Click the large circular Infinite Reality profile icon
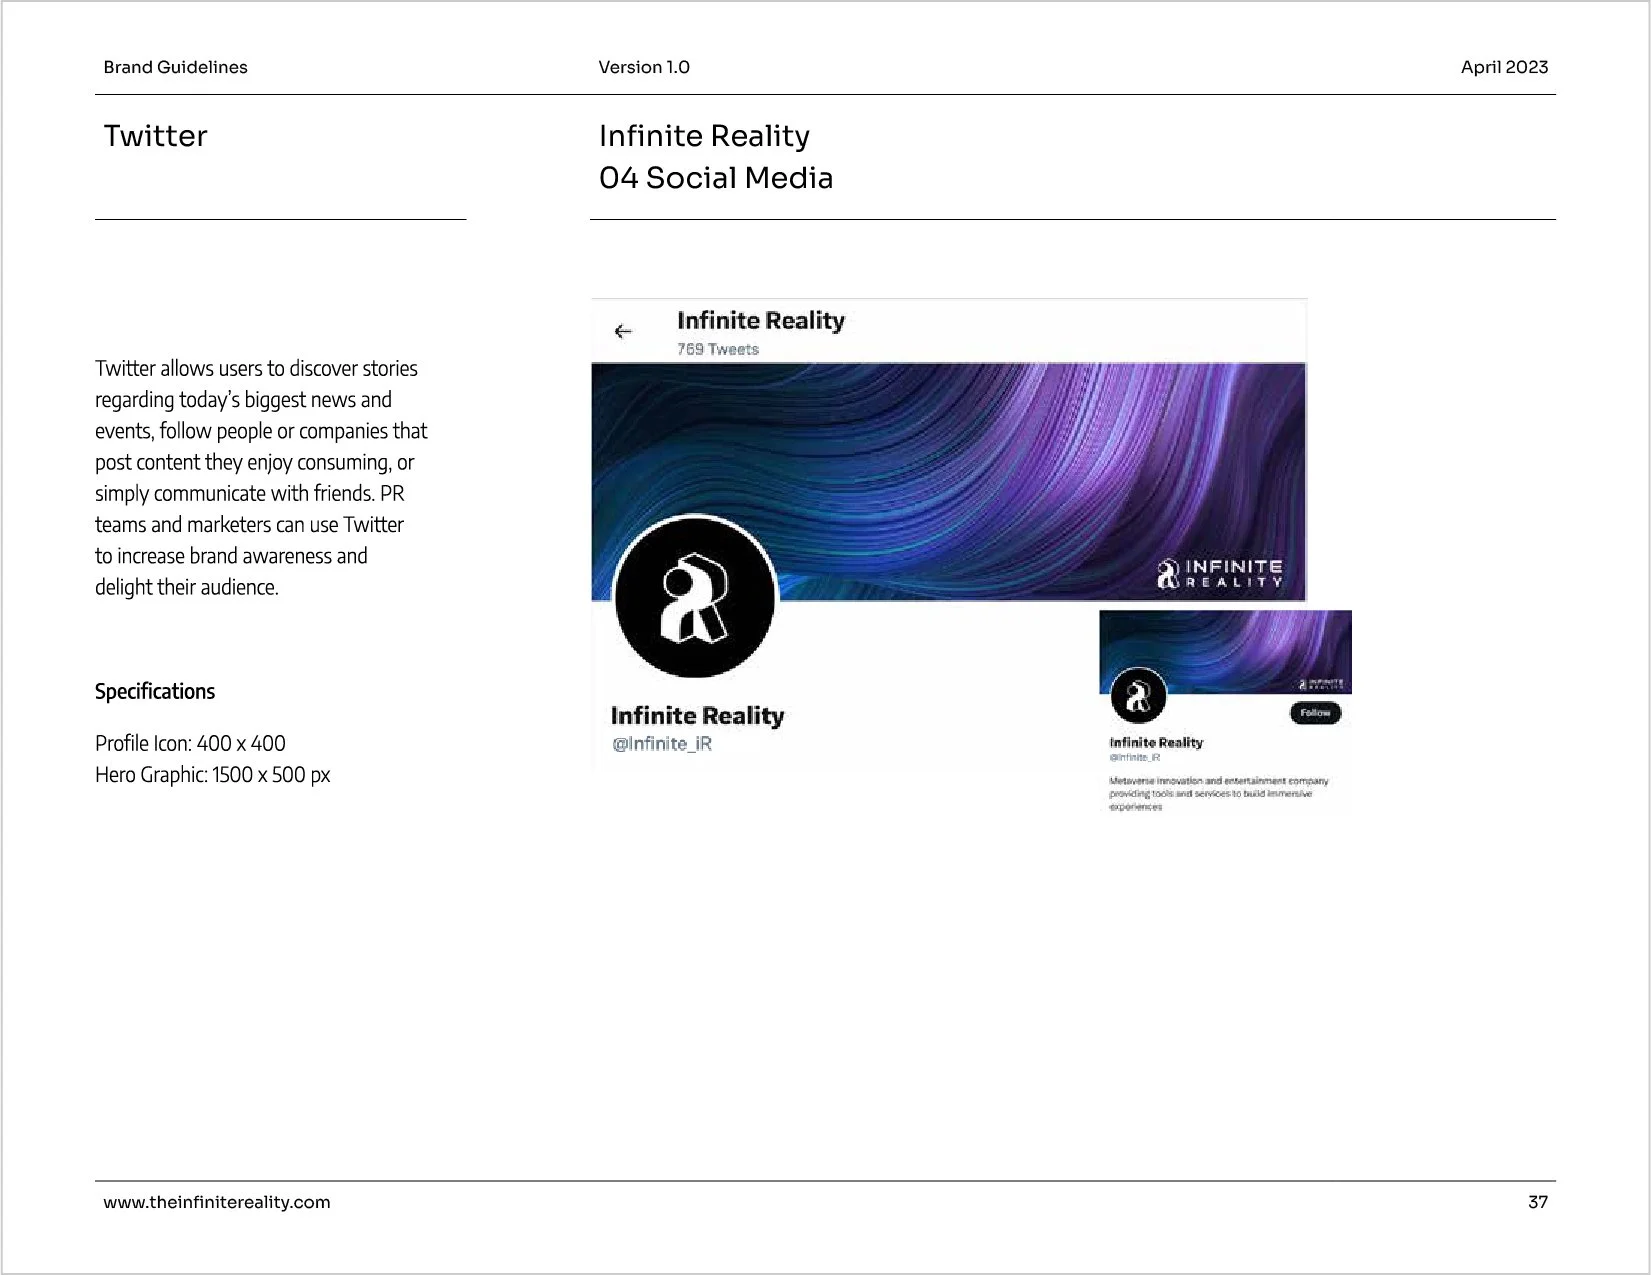Screen dimensions: 1651x1275 pos(695,599)
